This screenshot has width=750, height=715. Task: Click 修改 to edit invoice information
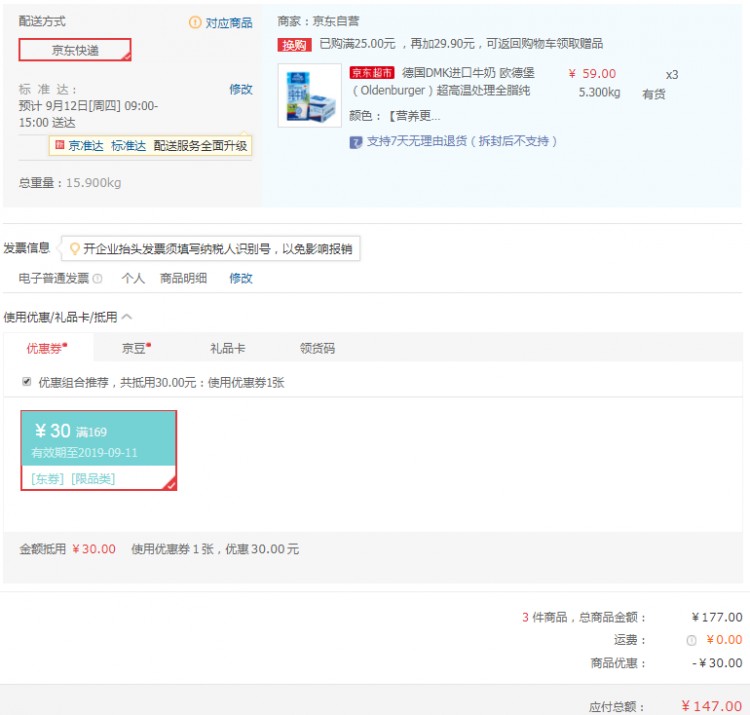pyautogui.click(x=241, y=278)
